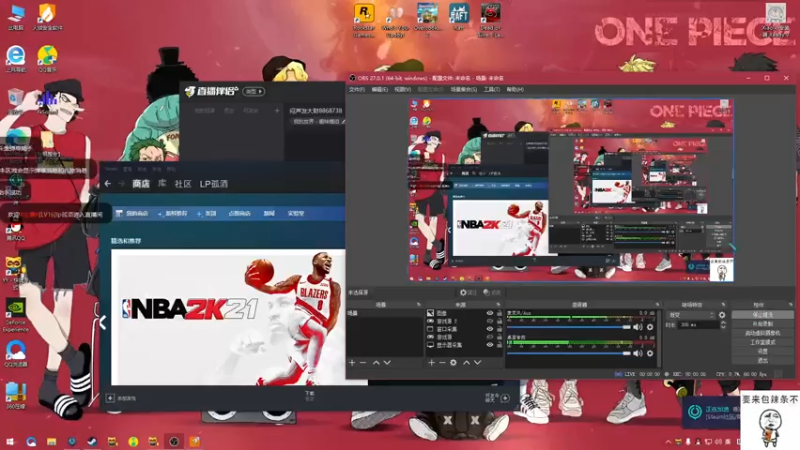Click the 退出 button in OBS Controls

coord(762,361)
